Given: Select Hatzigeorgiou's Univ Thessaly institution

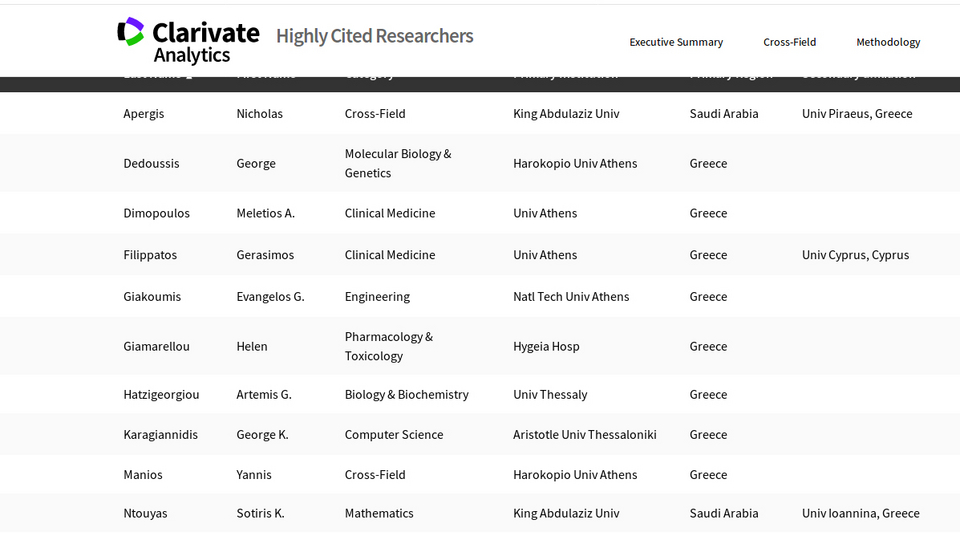Looking at the screenshot, I should click(x=550, y=395).
